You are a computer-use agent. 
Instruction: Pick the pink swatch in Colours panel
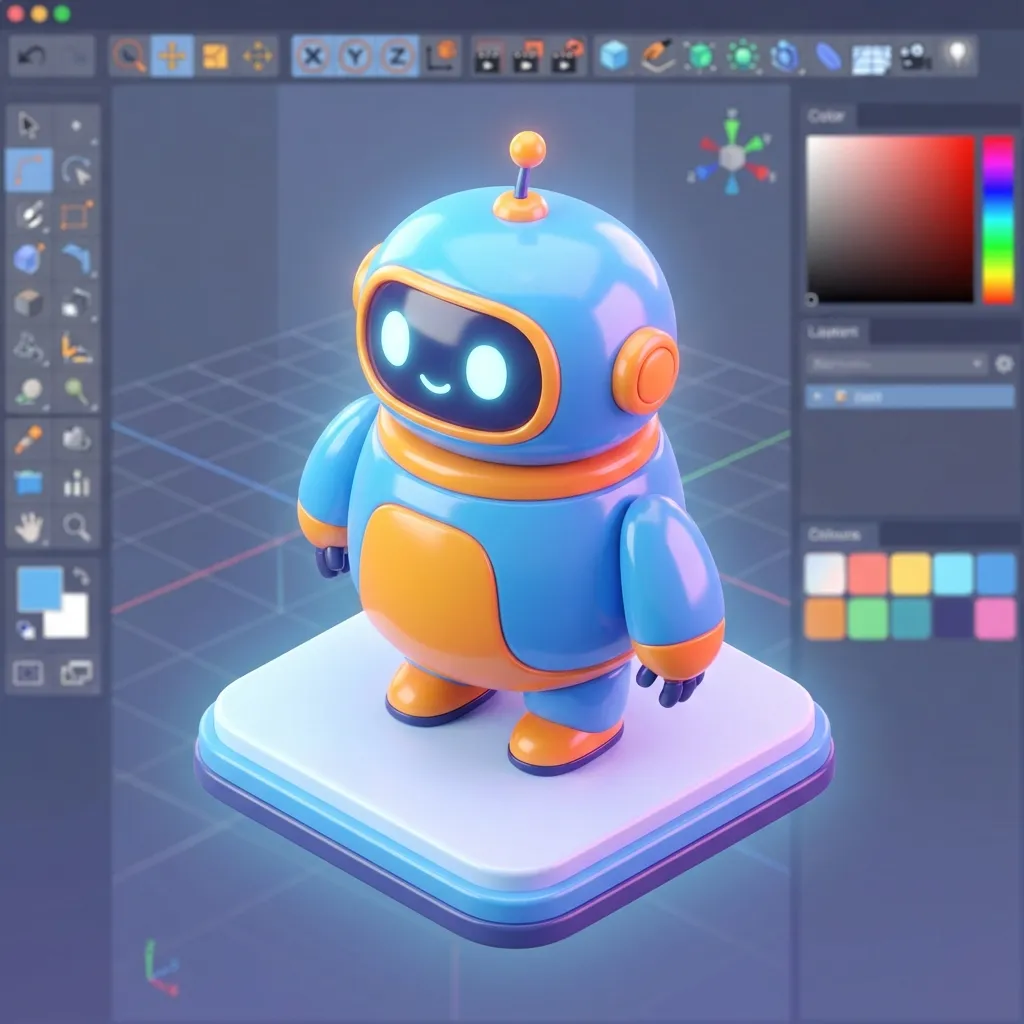pyautogui.click(x=995, y=619)
